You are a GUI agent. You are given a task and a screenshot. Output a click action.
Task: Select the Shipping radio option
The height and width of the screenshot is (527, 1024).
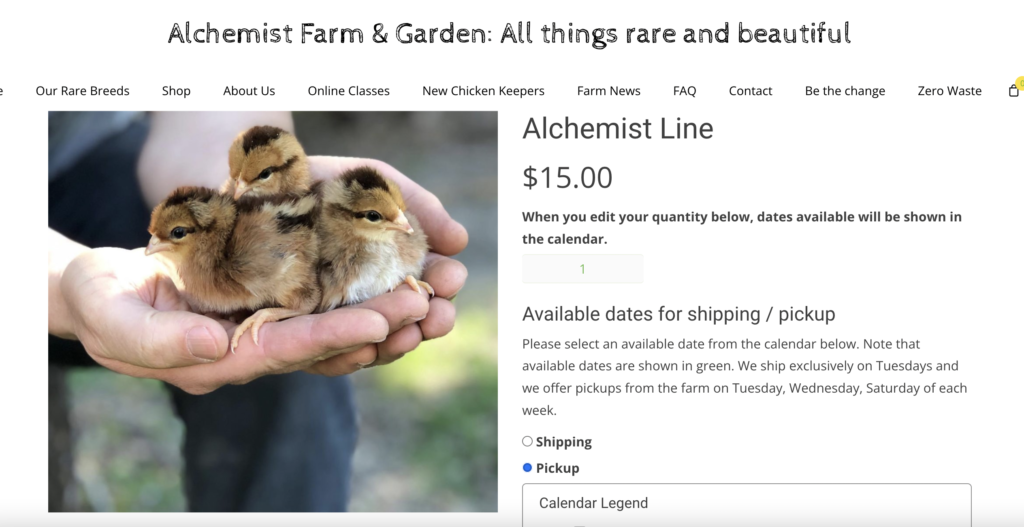pos(527,441)
